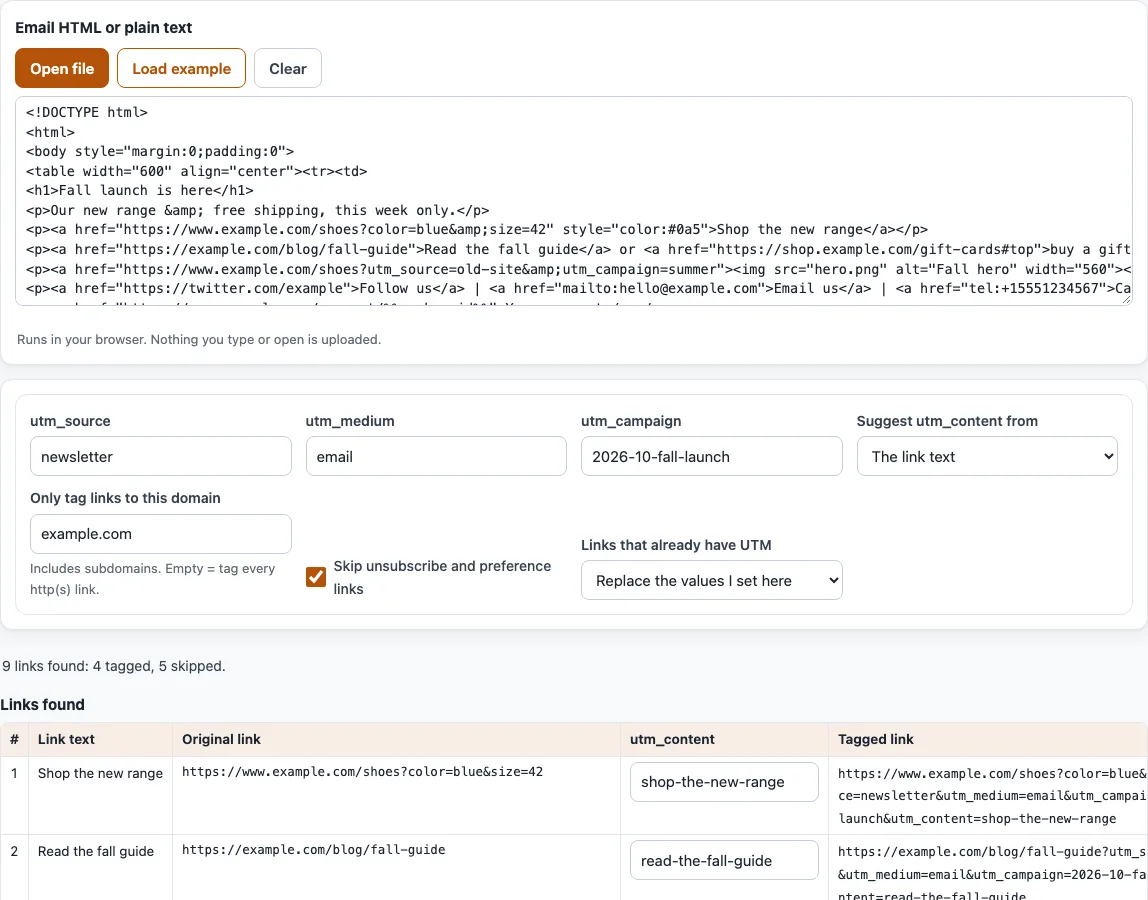Viewport: 1148px width, 900px height.
Task: Uncheck Skip unsubscribe and preference links
Action: [x=316, y=577]
